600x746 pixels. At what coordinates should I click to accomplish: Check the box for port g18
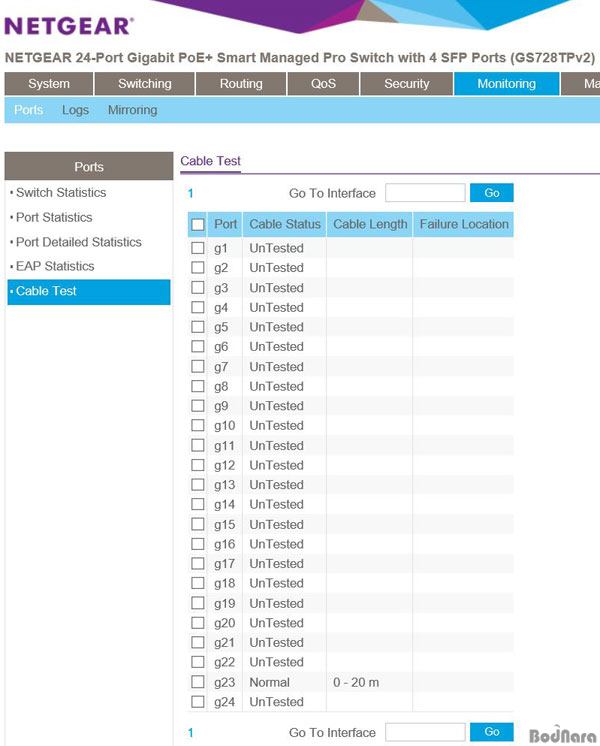[x=197, y=583]
